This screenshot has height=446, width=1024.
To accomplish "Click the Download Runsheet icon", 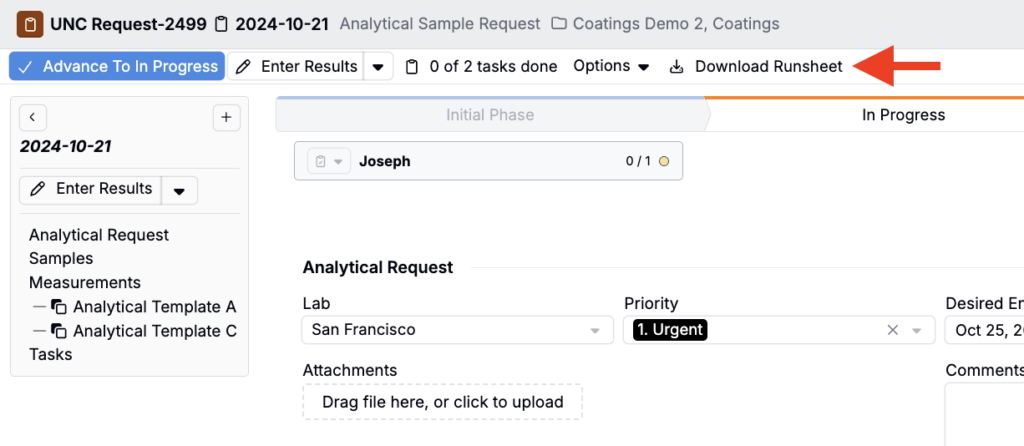I will (x=677, y=67).
